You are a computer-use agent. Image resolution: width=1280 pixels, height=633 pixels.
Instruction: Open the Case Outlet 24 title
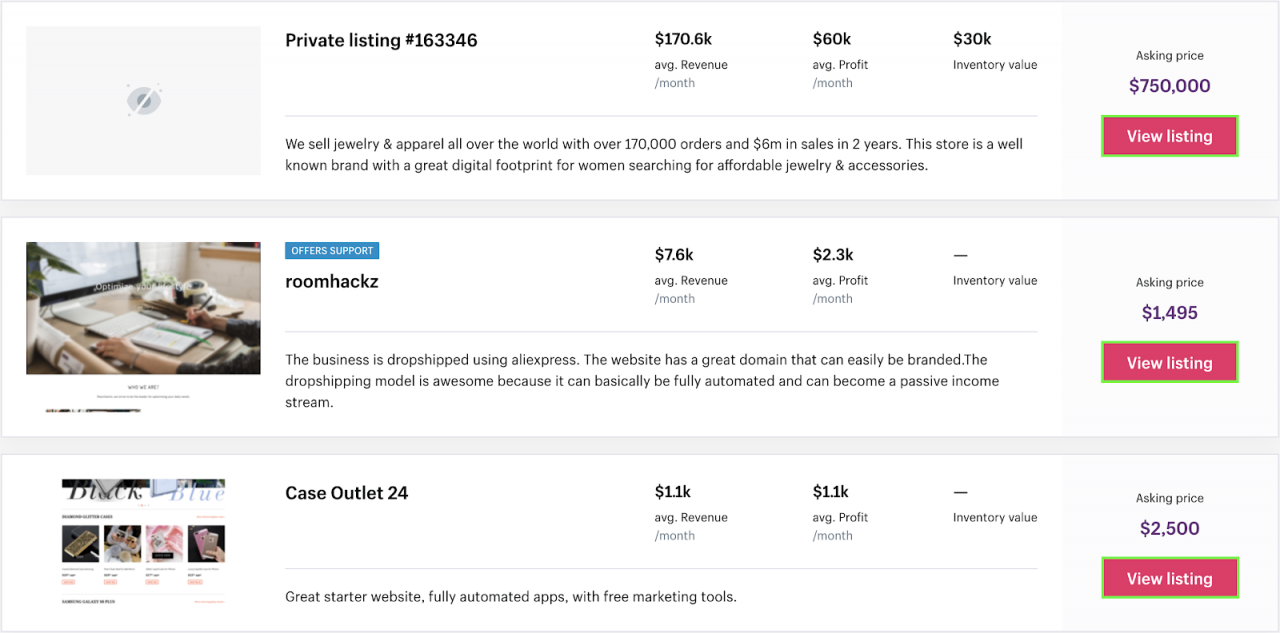pyautogui.click(x=346, y=493)
